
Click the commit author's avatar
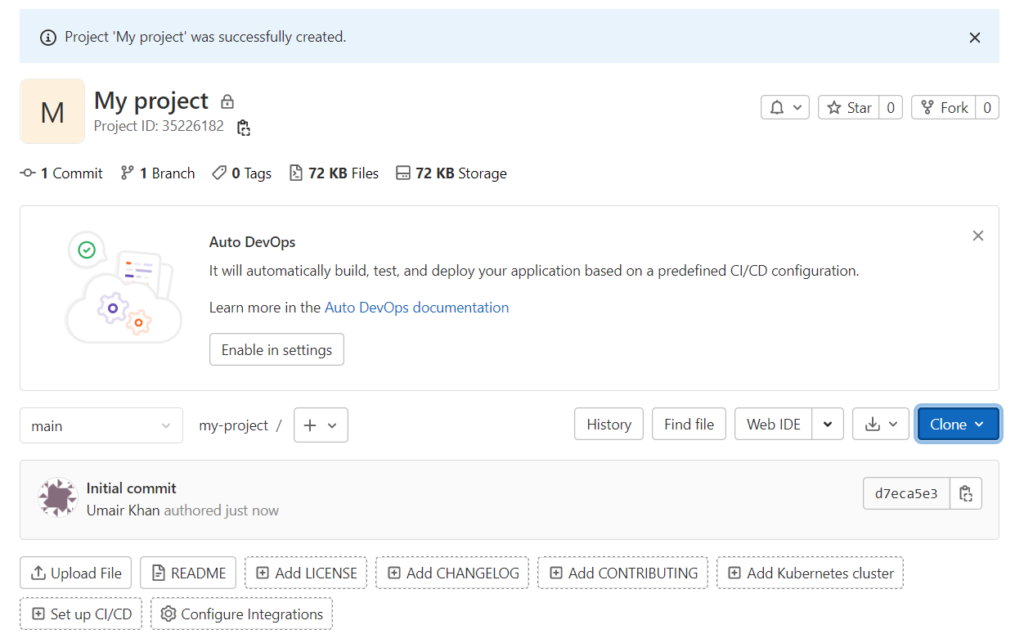coord(57,496)
